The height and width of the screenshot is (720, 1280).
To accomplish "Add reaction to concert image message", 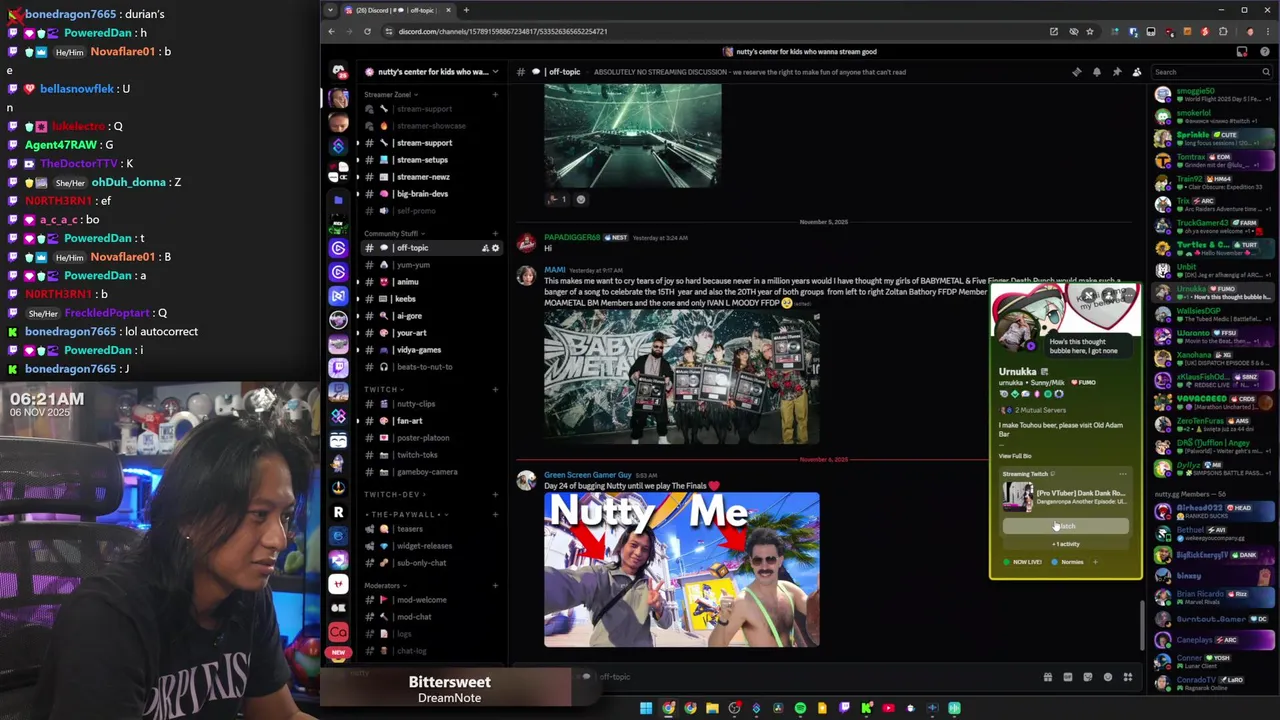I will (581, 199).
